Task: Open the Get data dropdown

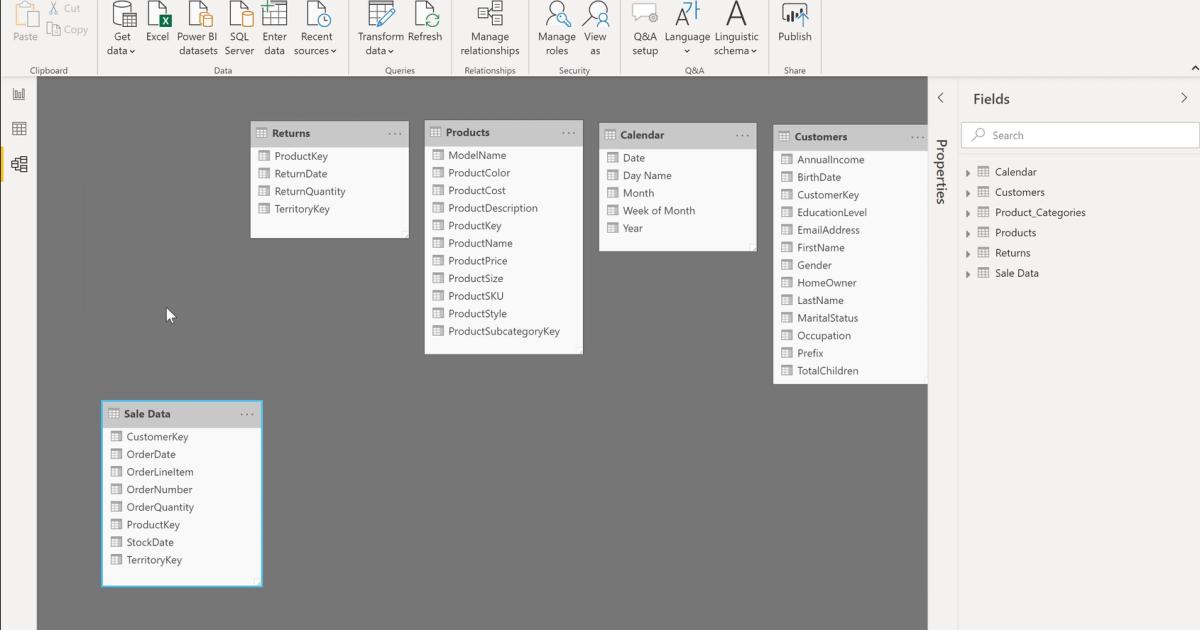Action: (x=120, y=30)
